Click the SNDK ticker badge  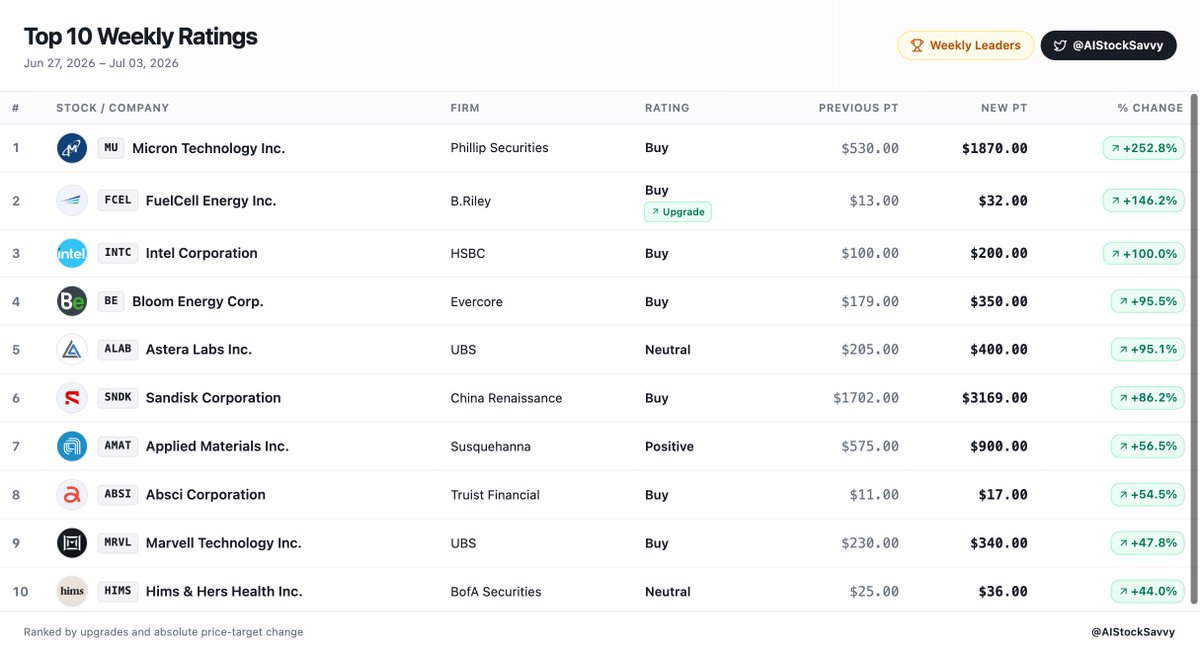point(118,398)
